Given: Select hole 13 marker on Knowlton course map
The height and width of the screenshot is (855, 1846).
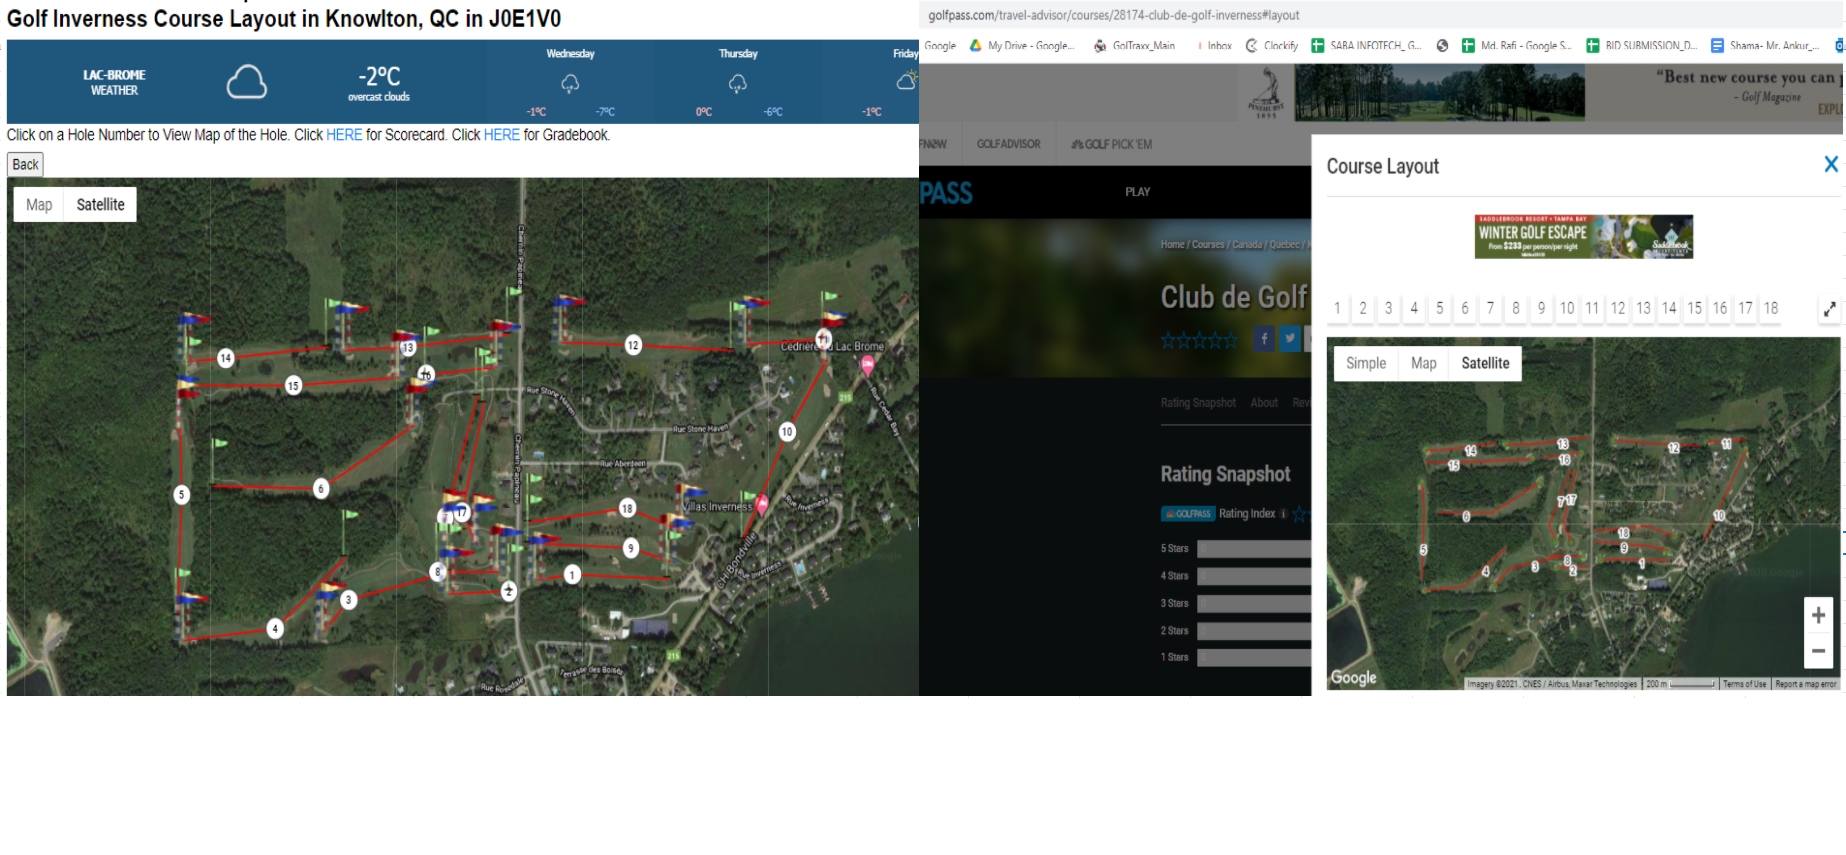Looking at the screenshot, I should pyautogui.click(x=408, y=347).
